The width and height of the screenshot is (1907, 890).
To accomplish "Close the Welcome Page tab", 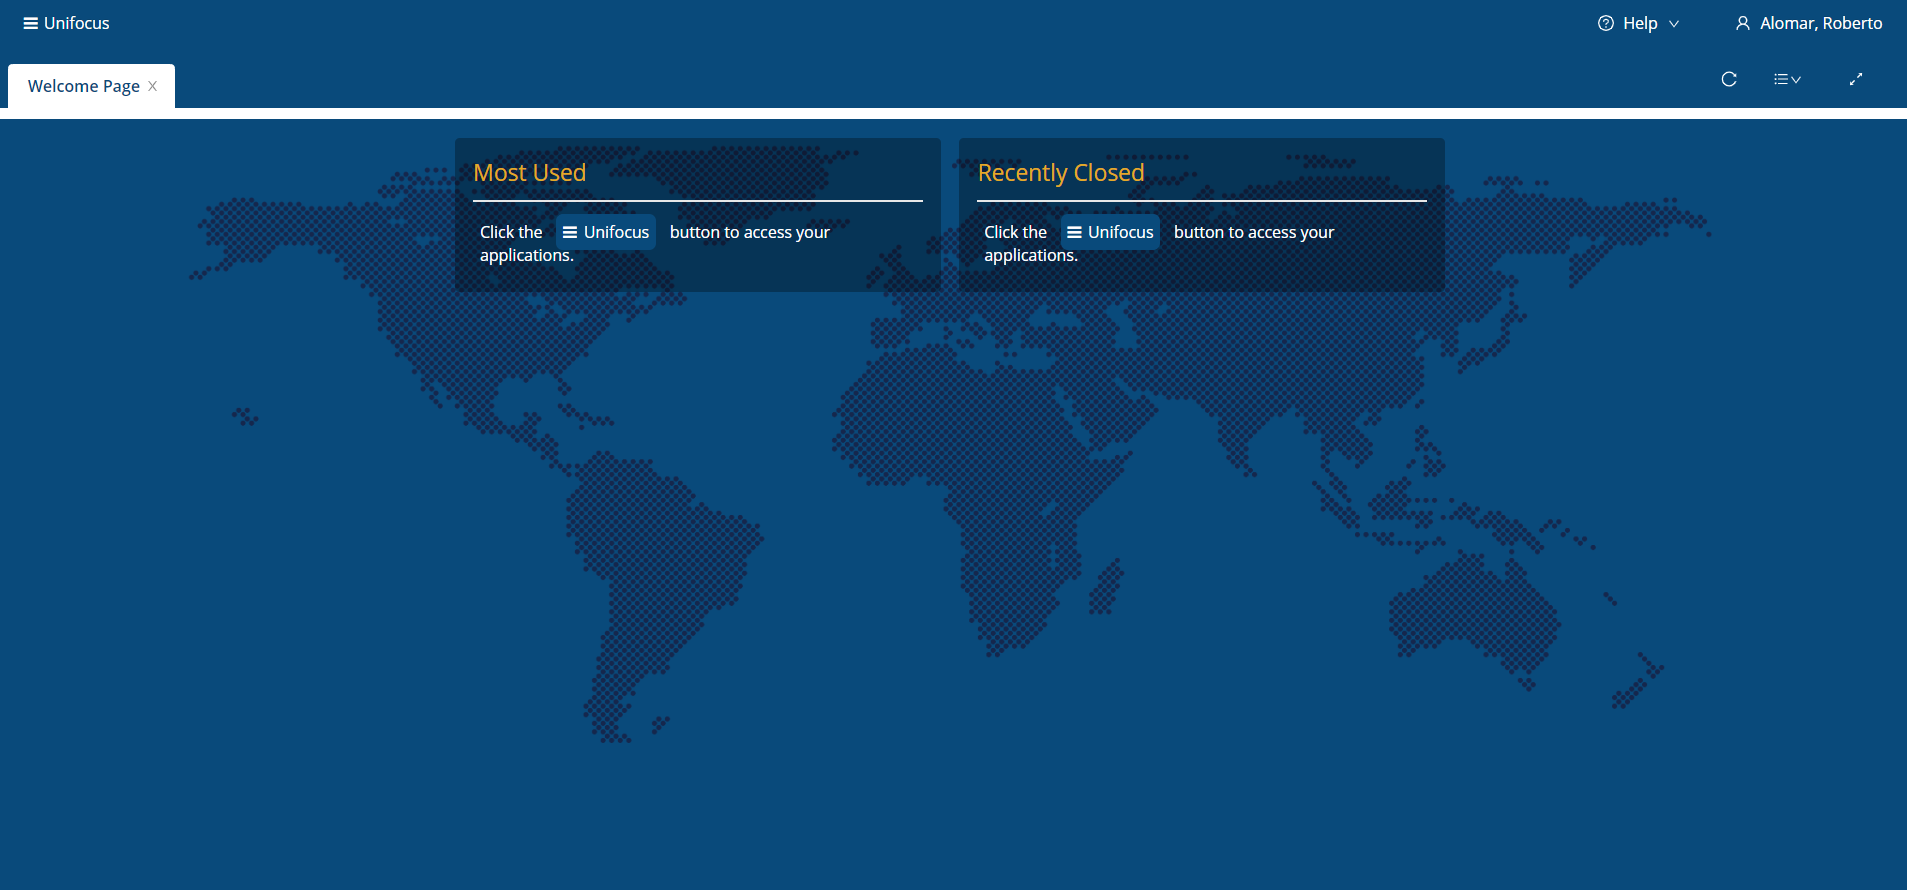I will (153, 86).
